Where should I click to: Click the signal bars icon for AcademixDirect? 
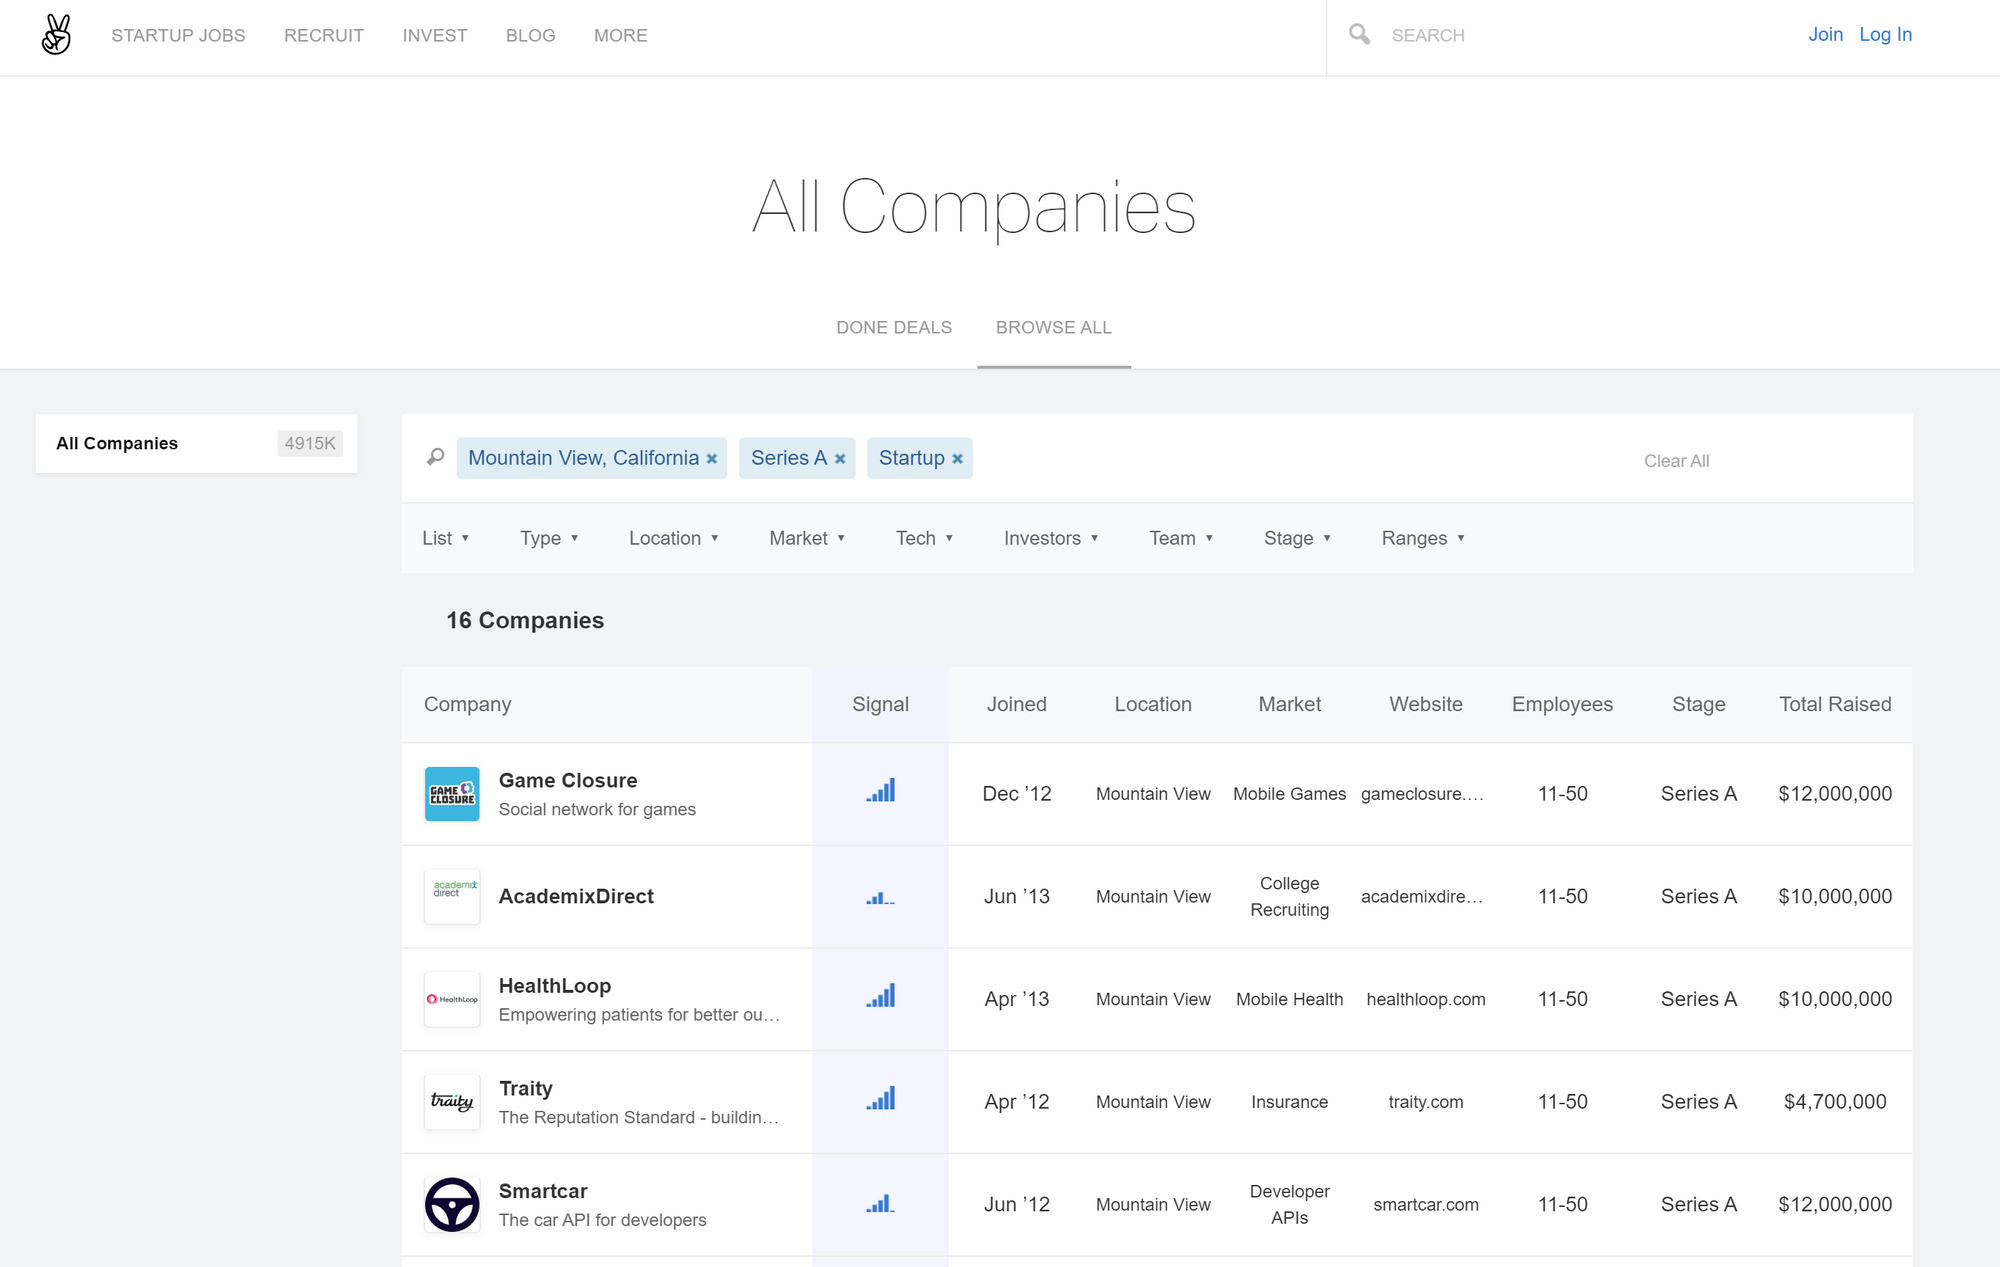point(880,898)
